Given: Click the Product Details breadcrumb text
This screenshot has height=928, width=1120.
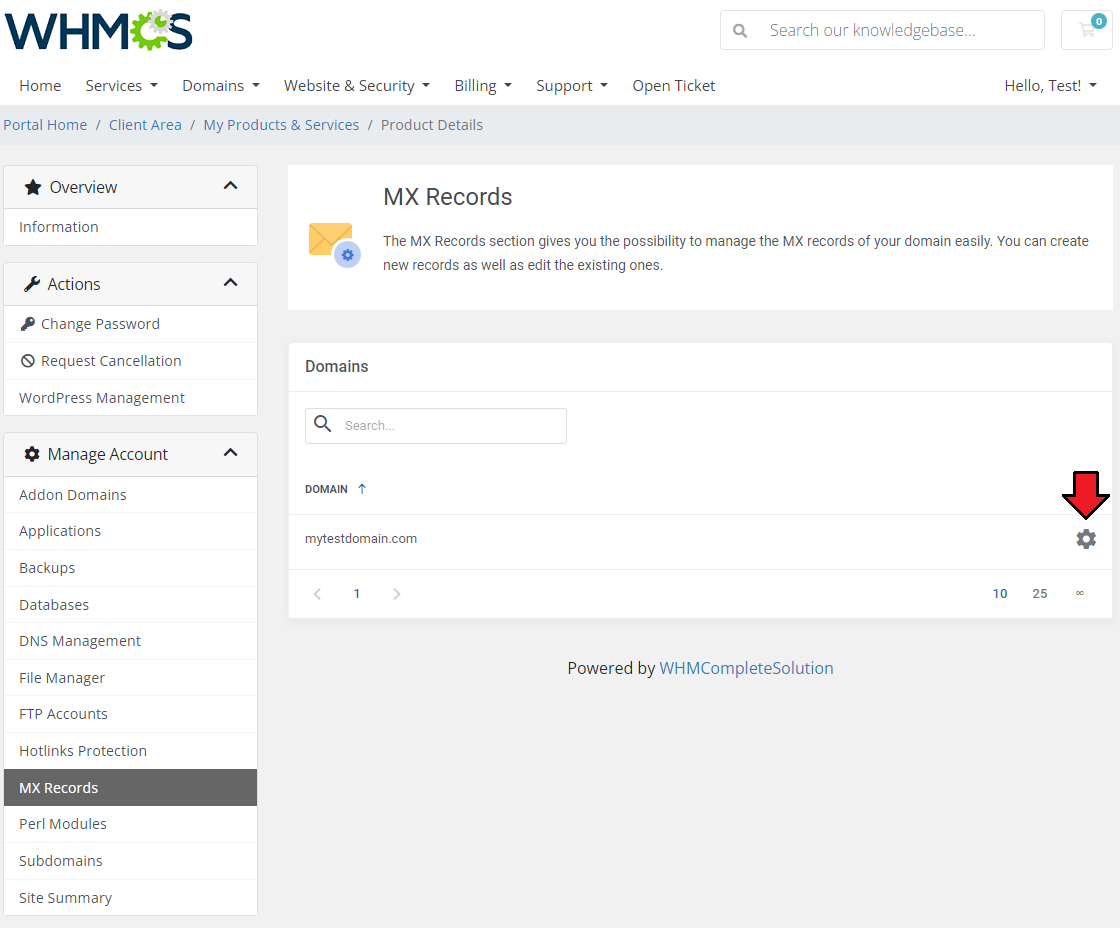Looking at the screenshot, I should [x=431, y=125].
